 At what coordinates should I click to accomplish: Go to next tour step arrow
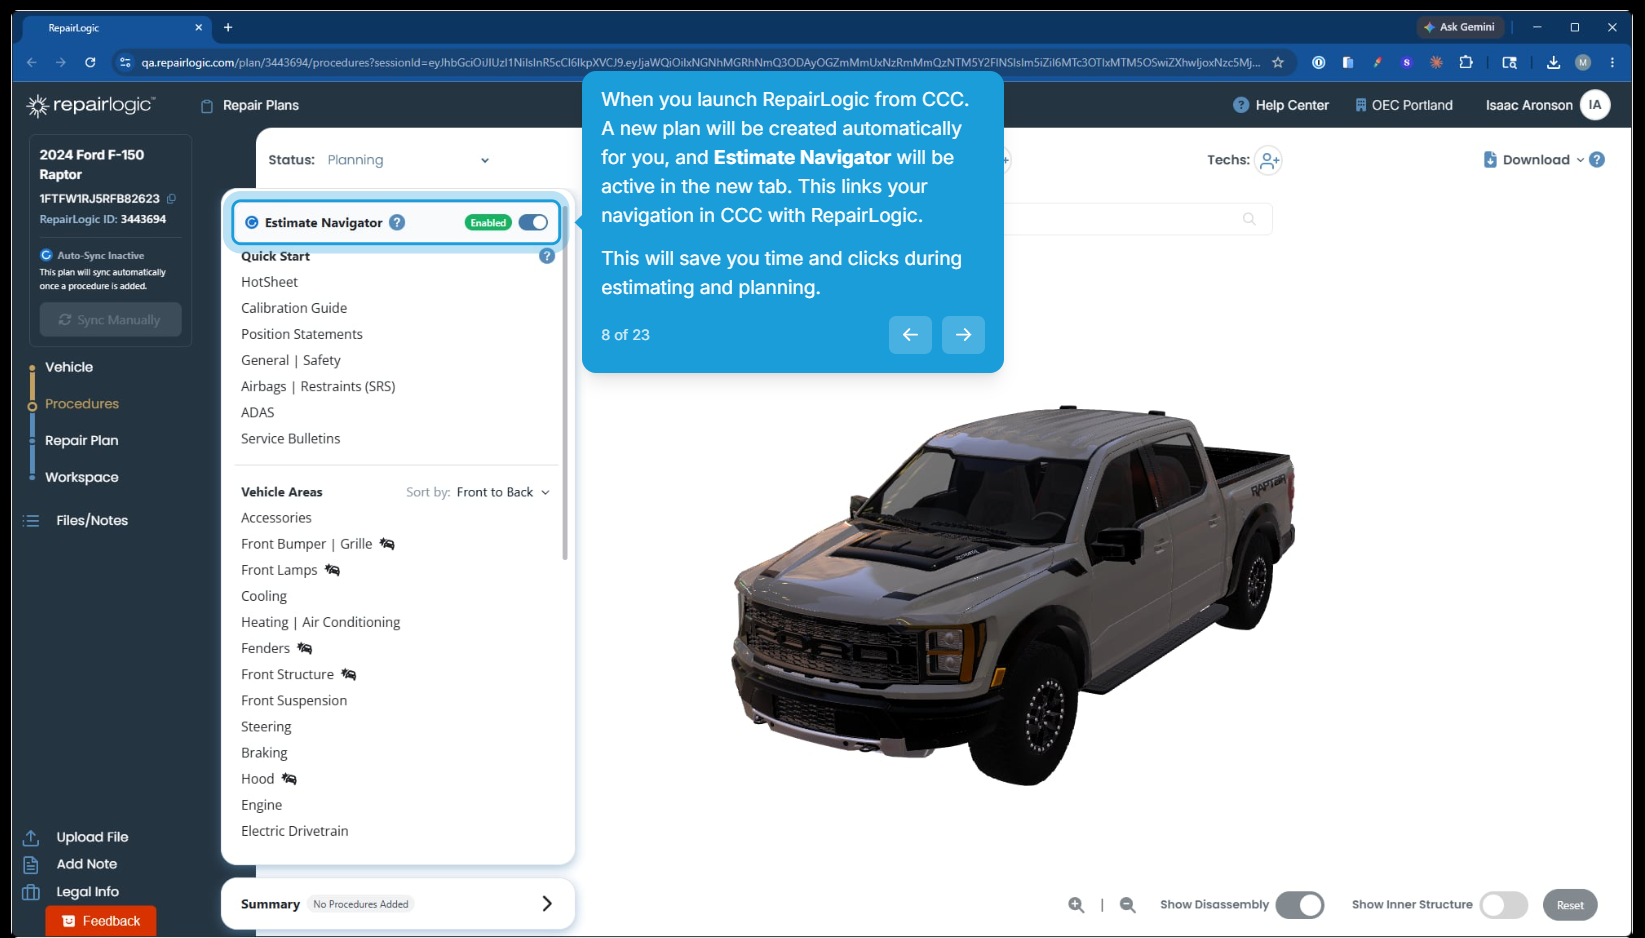(x=963, y=335)
